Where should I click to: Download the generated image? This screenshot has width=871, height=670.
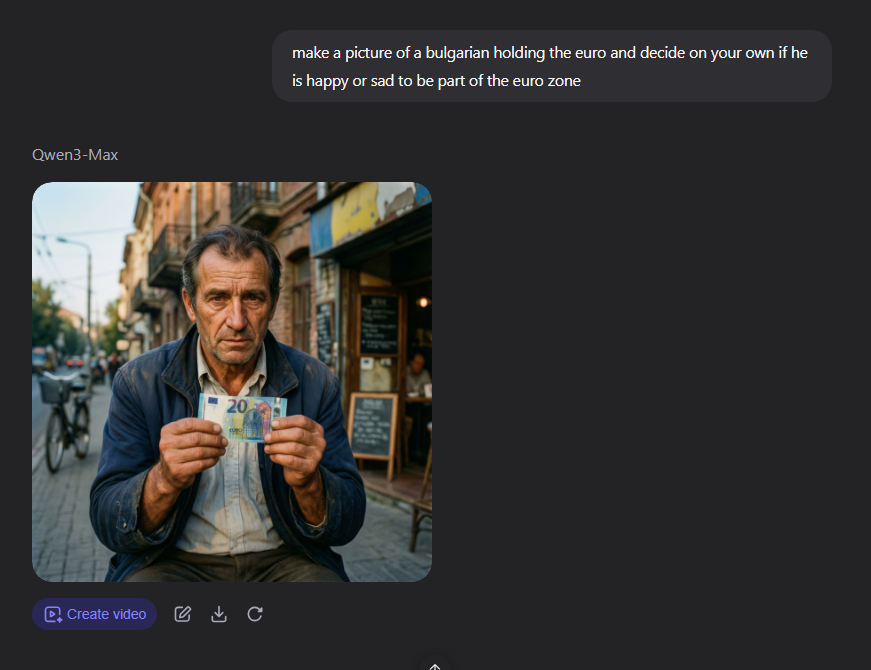pos(219,614)
